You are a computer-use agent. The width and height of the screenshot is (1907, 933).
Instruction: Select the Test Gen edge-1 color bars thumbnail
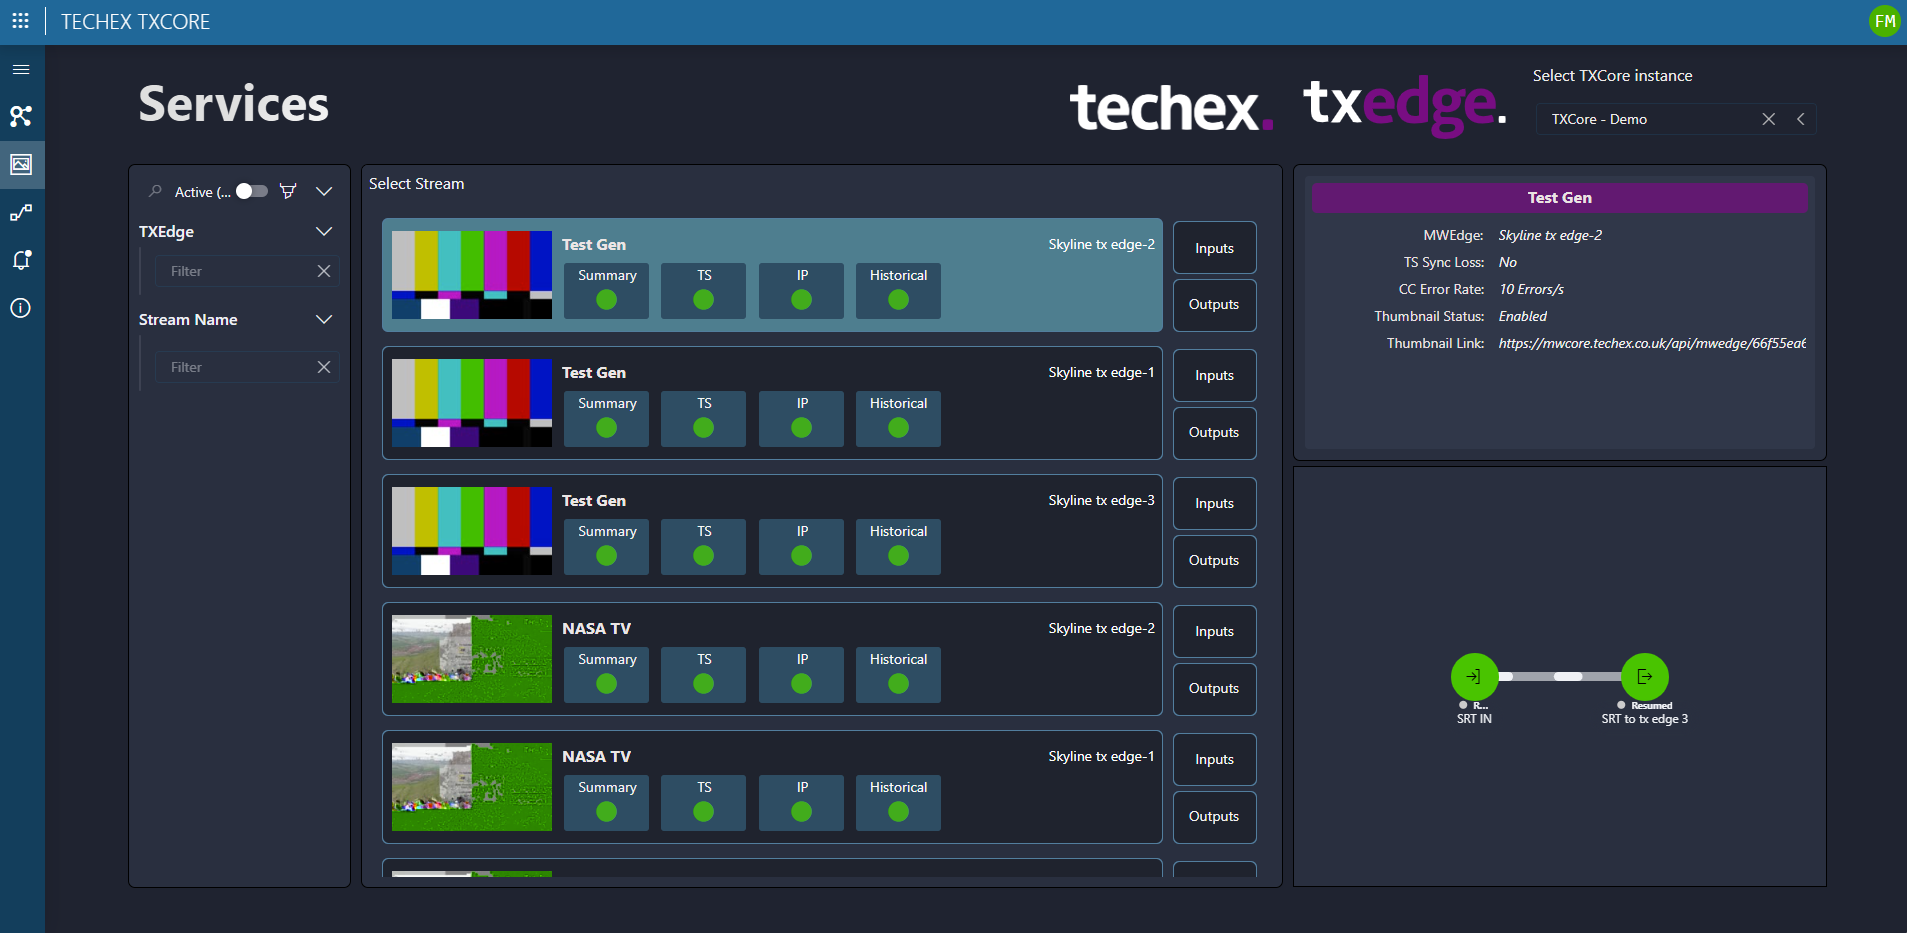click(x=472, y=403)
